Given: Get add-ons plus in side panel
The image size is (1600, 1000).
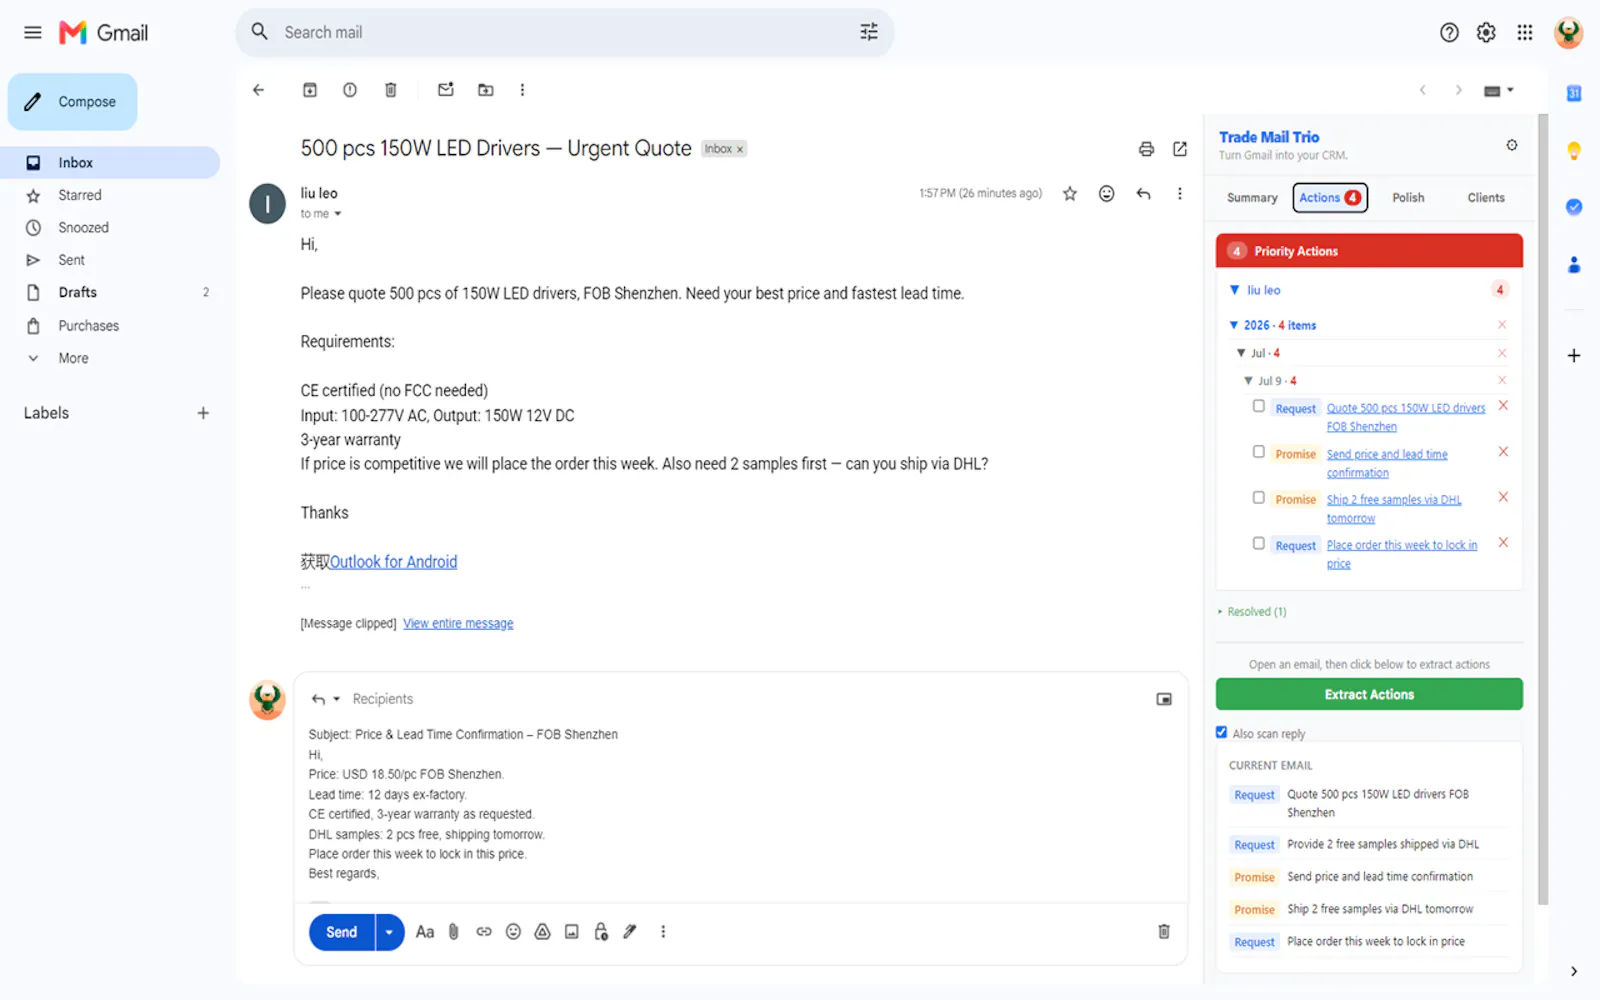Looking at the screenshot, I should click(x=1574, y=356).
